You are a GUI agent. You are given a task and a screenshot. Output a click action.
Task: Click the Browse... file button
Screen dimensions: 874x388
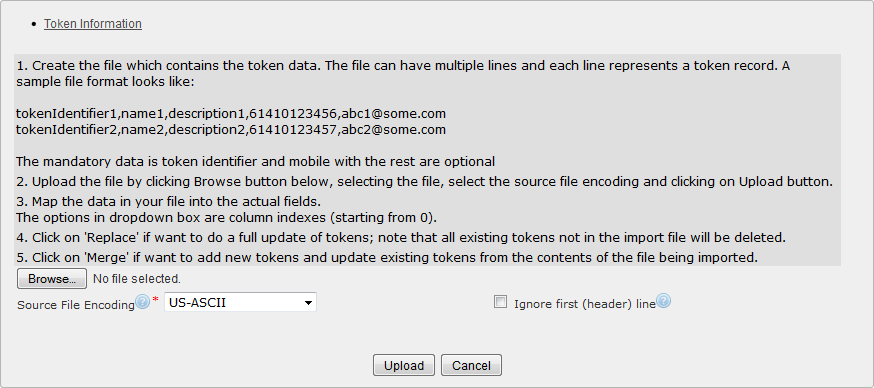pyautogui.click(x=52, y=279)
